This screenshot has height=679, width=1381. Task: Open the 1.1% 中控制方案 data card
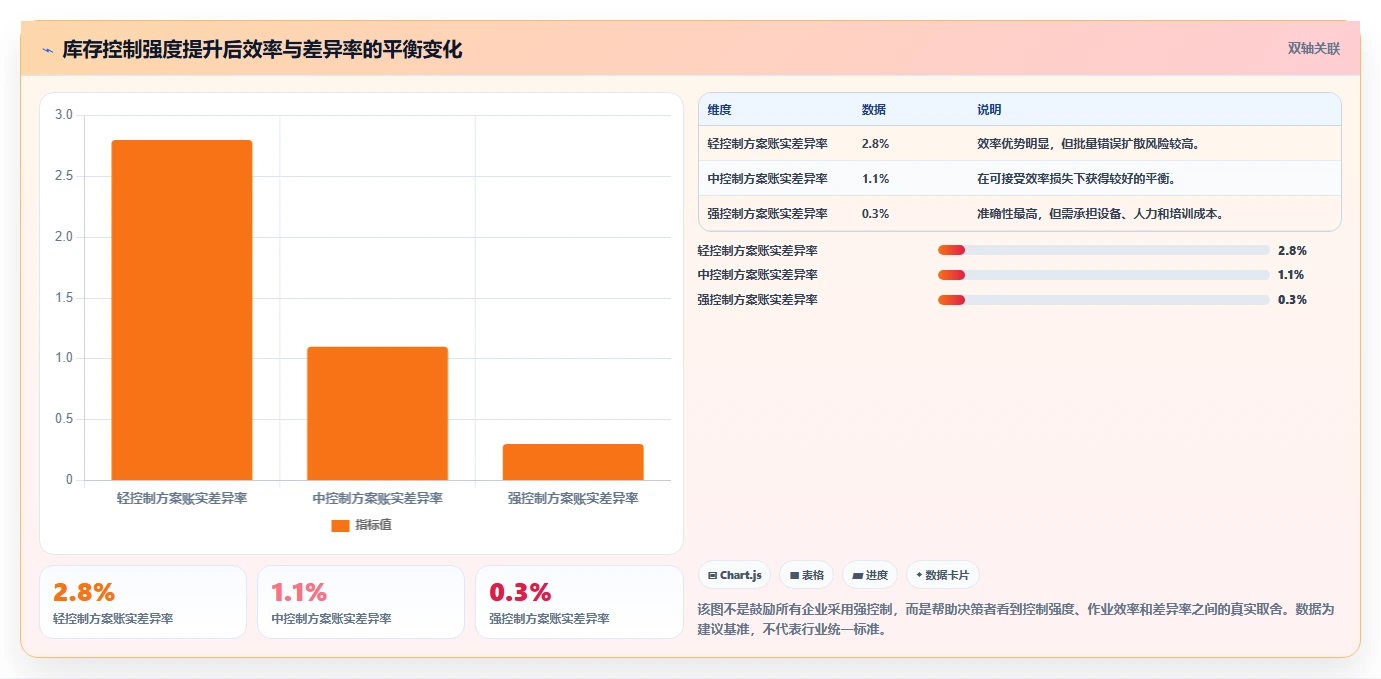point(361,602)
